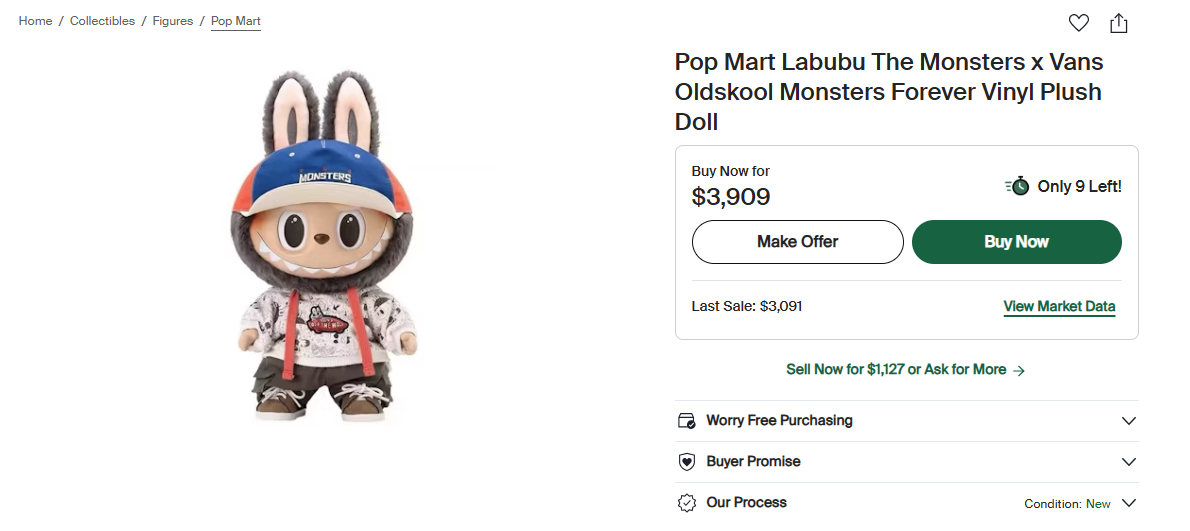Navigate to Figures breadcrumb

173,21
